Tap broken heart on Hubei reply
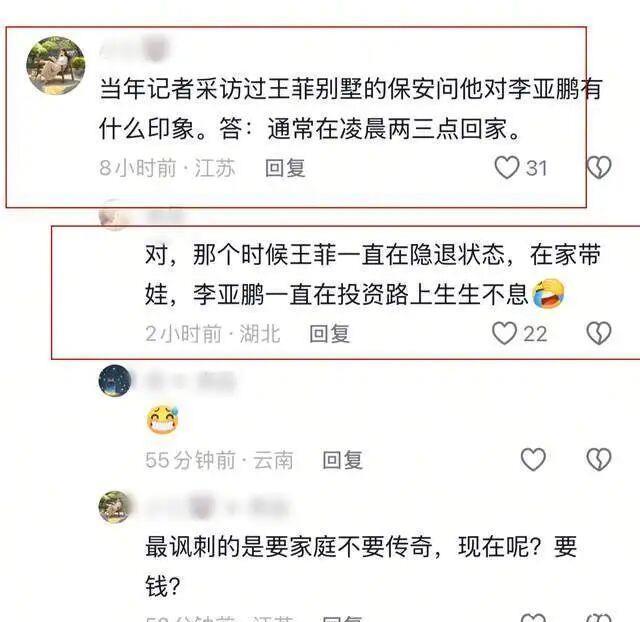 coord(598,333)
